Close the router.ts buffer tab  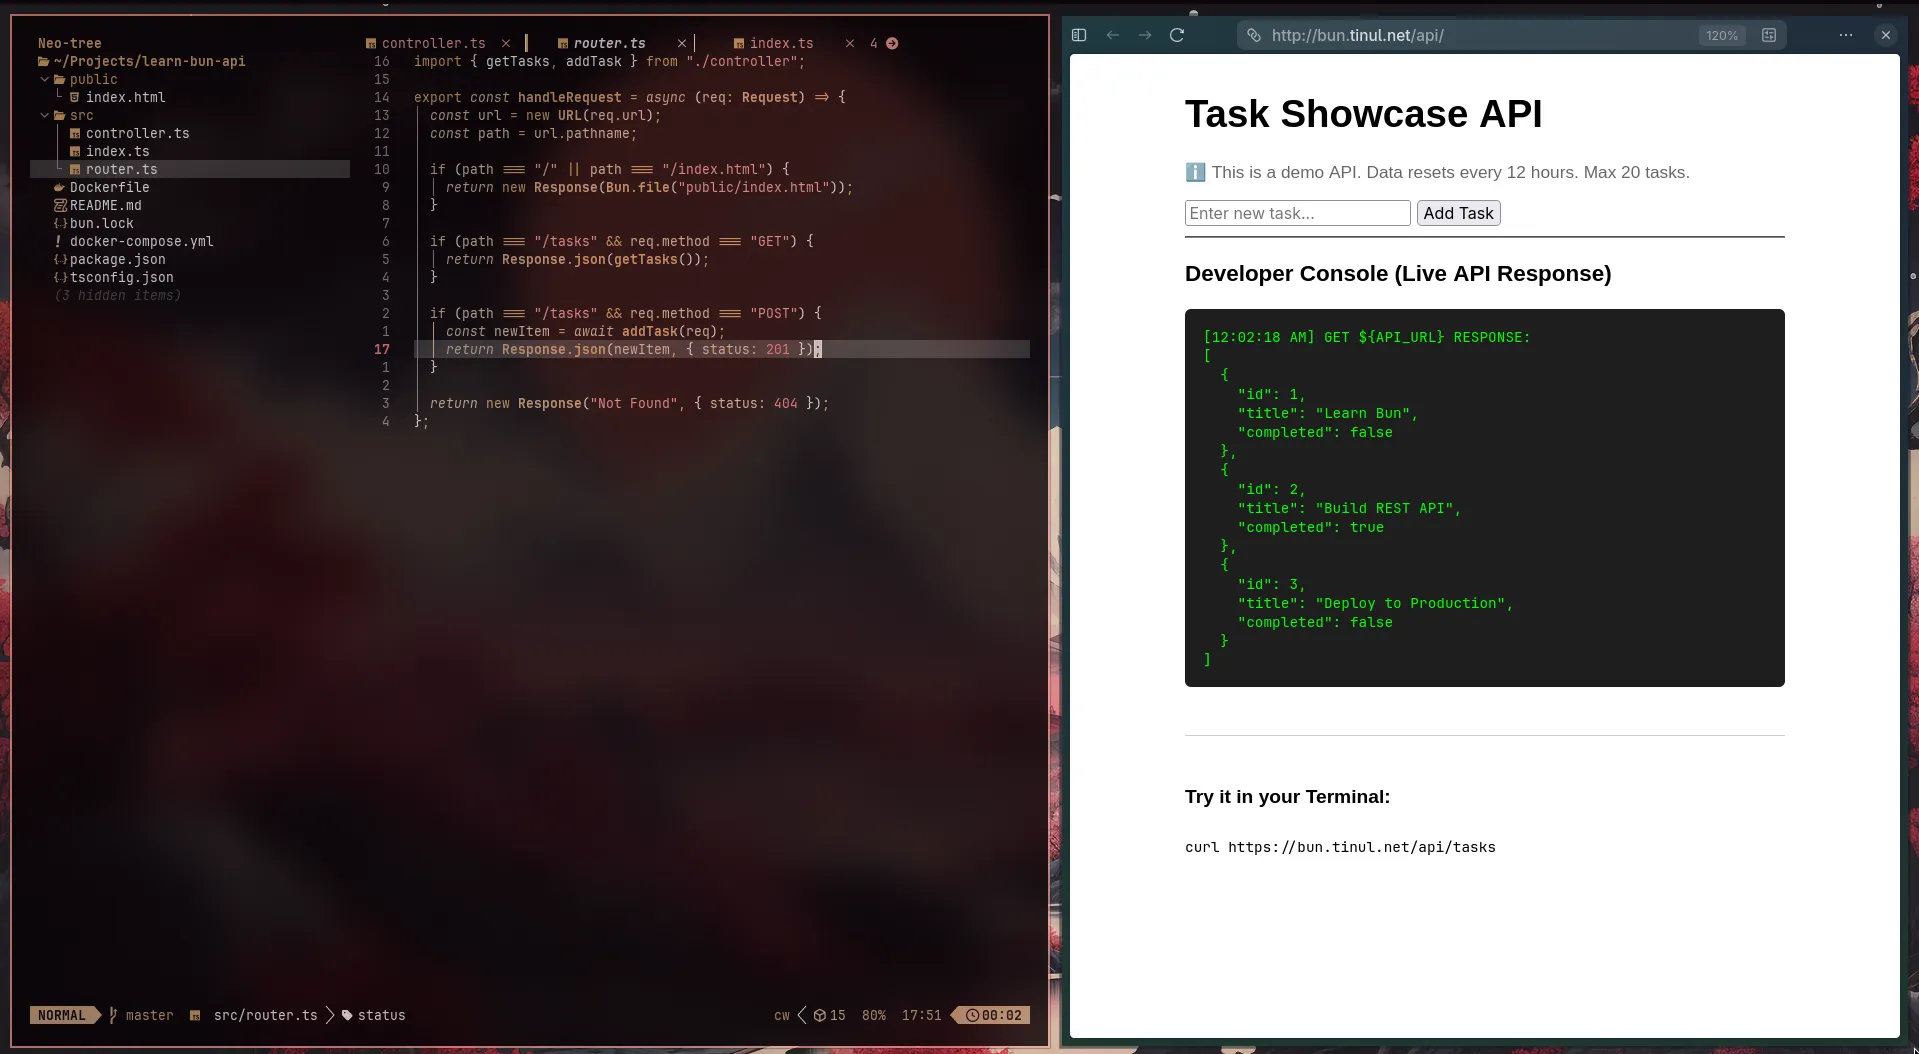(682, 43)
